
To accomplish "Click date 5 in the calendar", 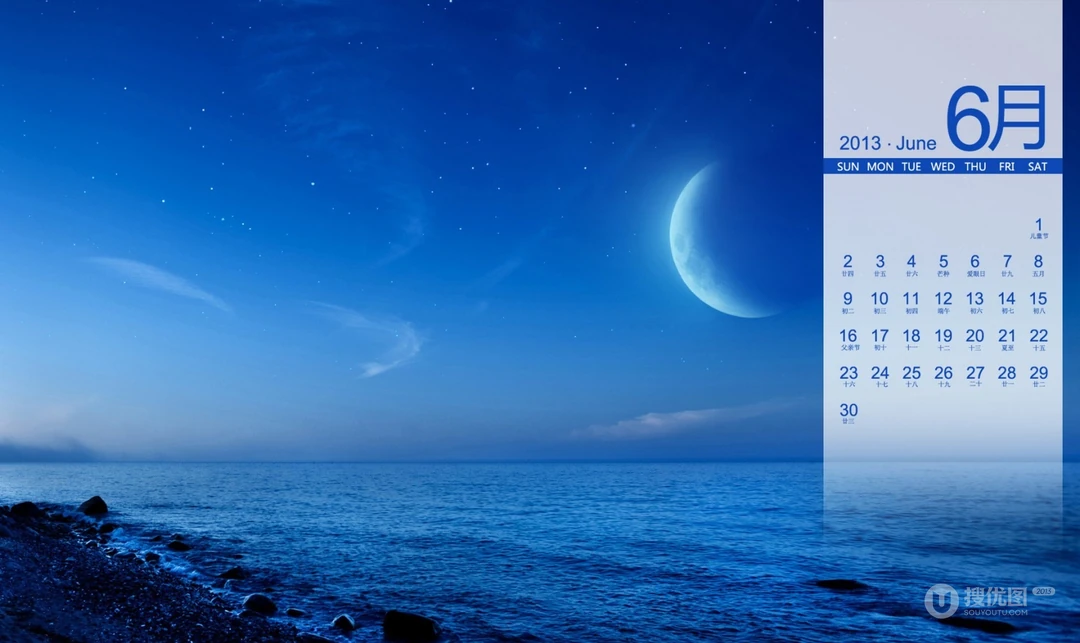I will click(943, 262).
